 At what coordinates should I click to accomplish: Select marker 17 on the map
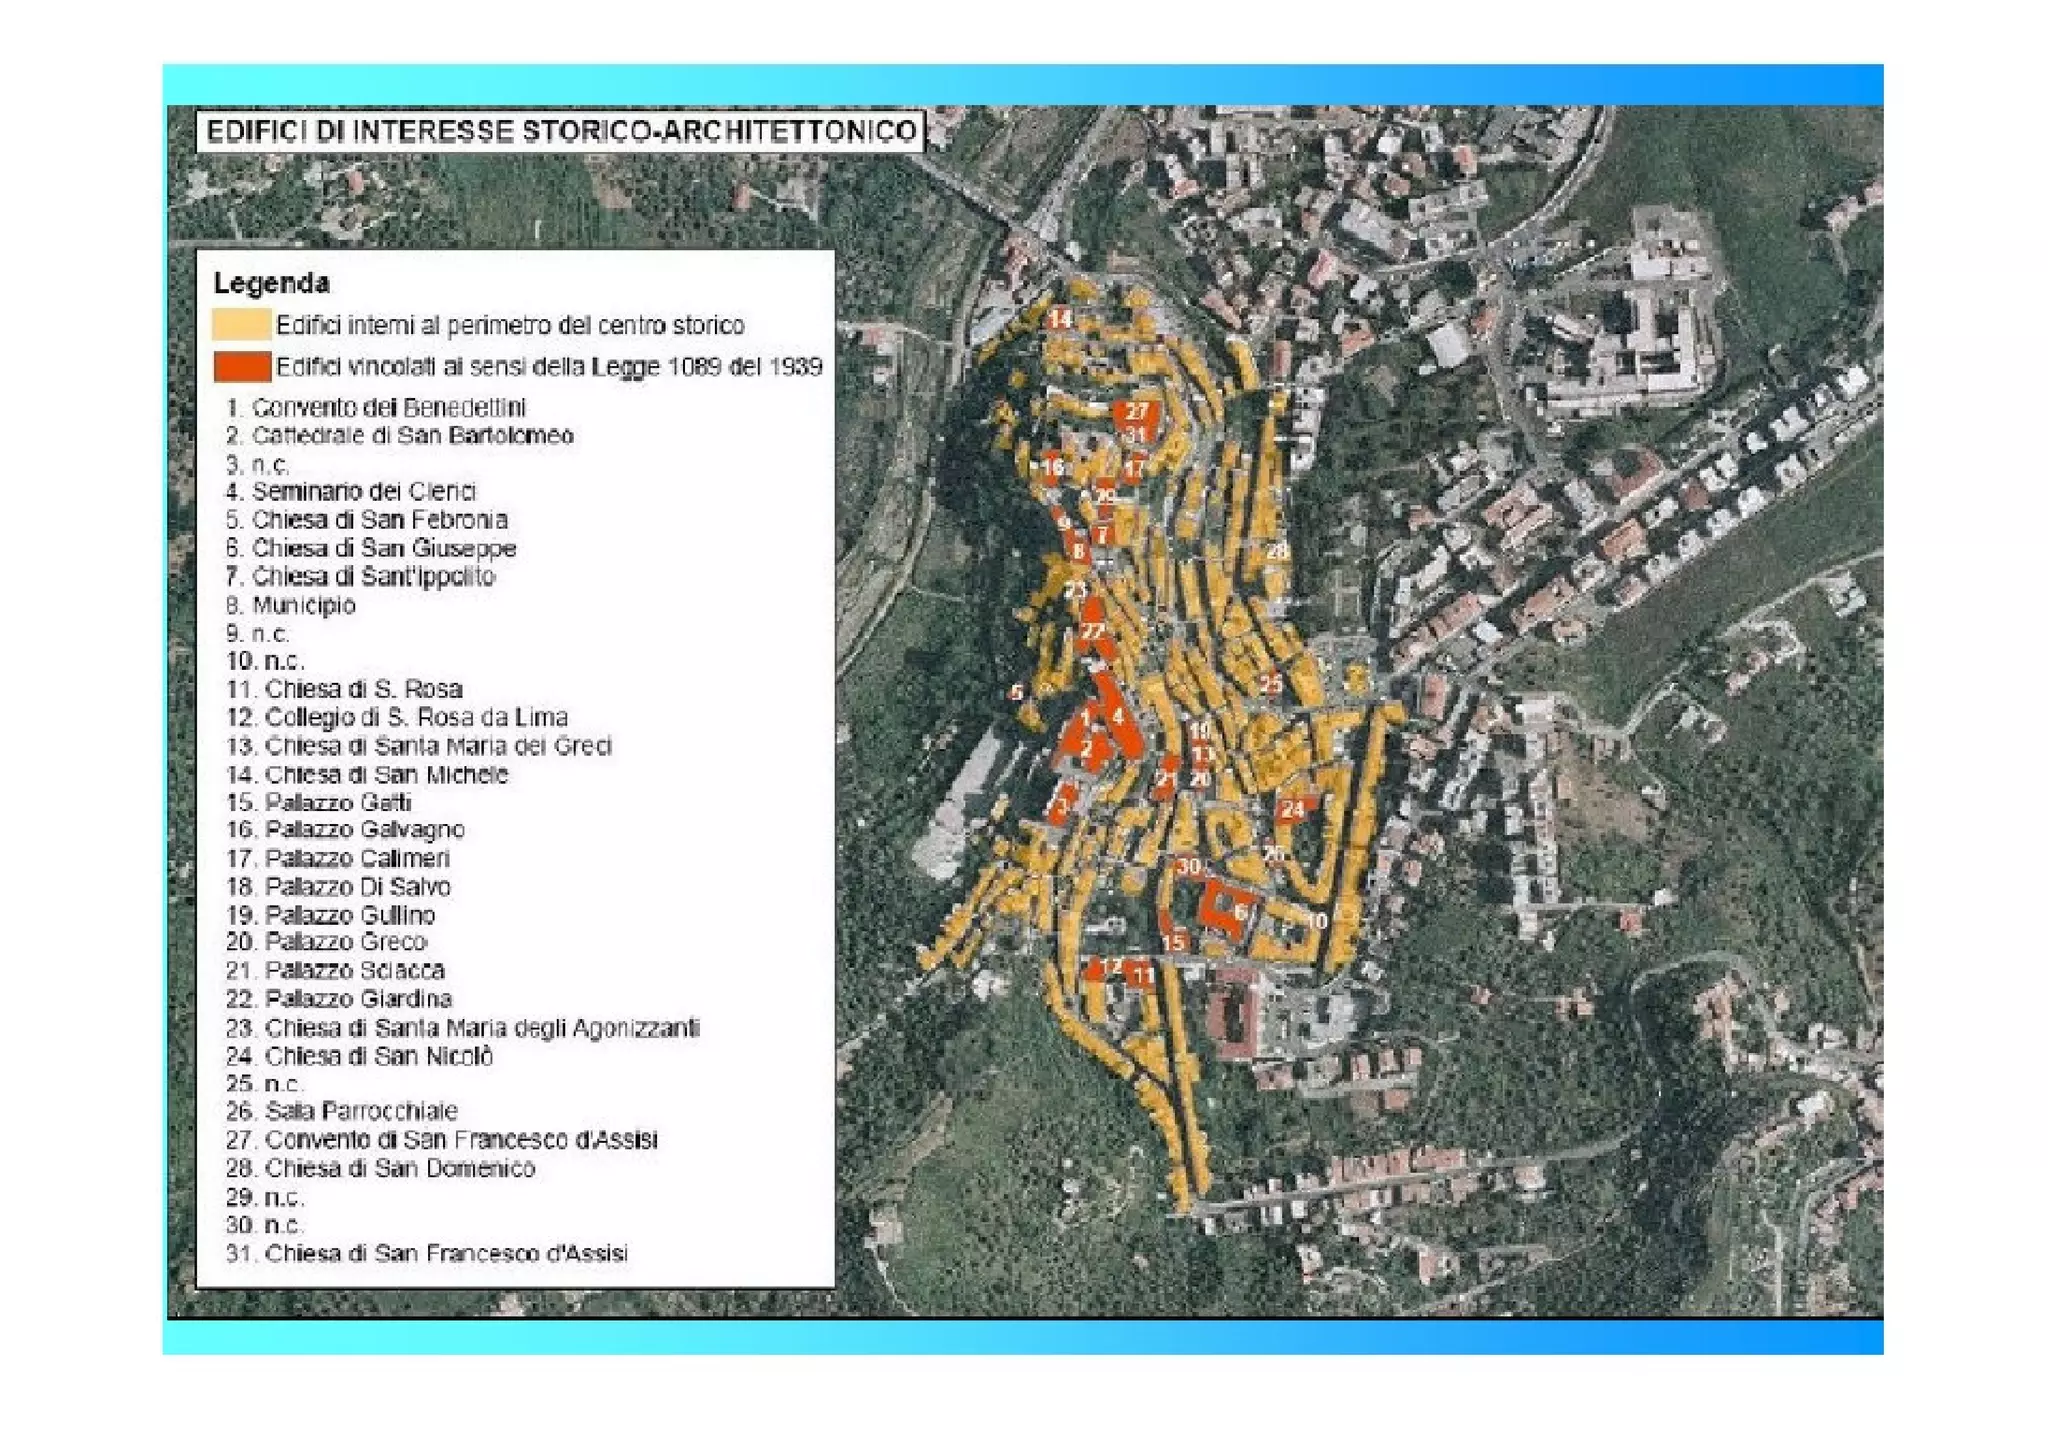pyautogui.click(x=1134, y=467)
